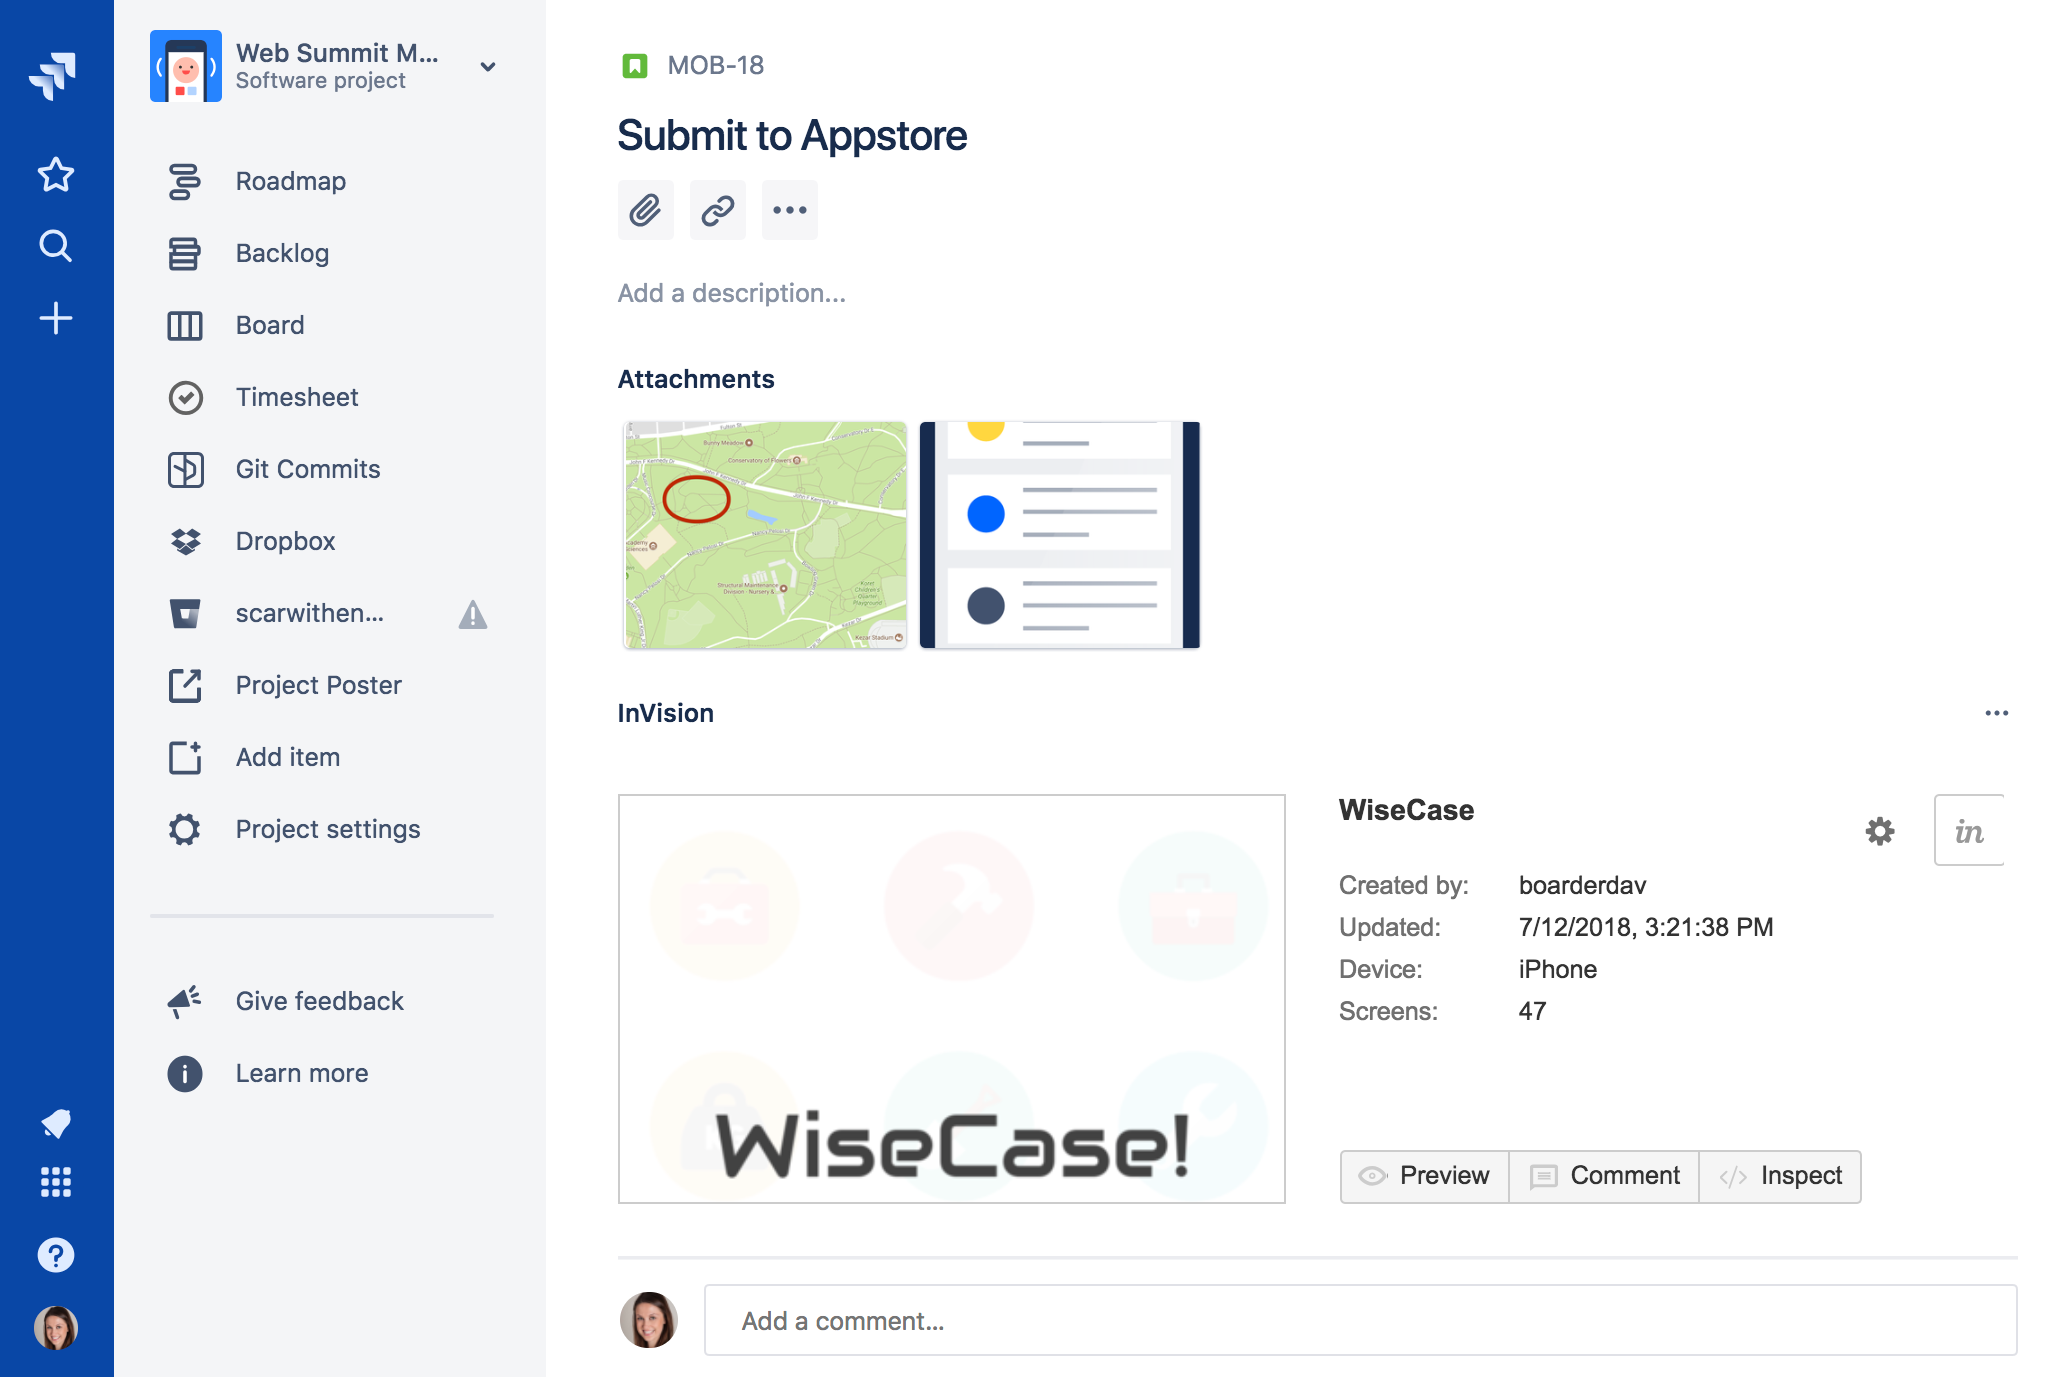Click the Inspect button
This screenshot has height=1377, width=2052.
[x=1780, y=1176]
